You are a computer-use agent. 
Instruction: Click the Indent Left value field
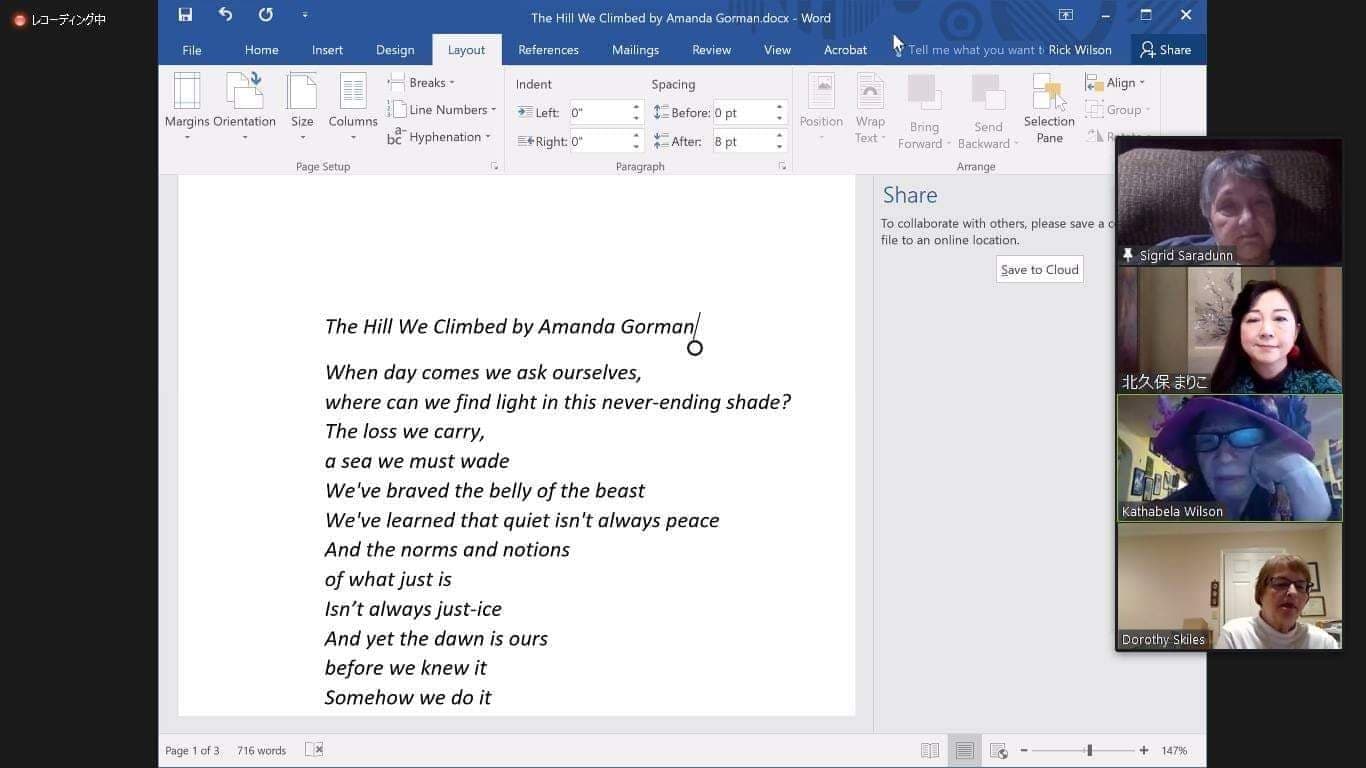tap(599, 113)
